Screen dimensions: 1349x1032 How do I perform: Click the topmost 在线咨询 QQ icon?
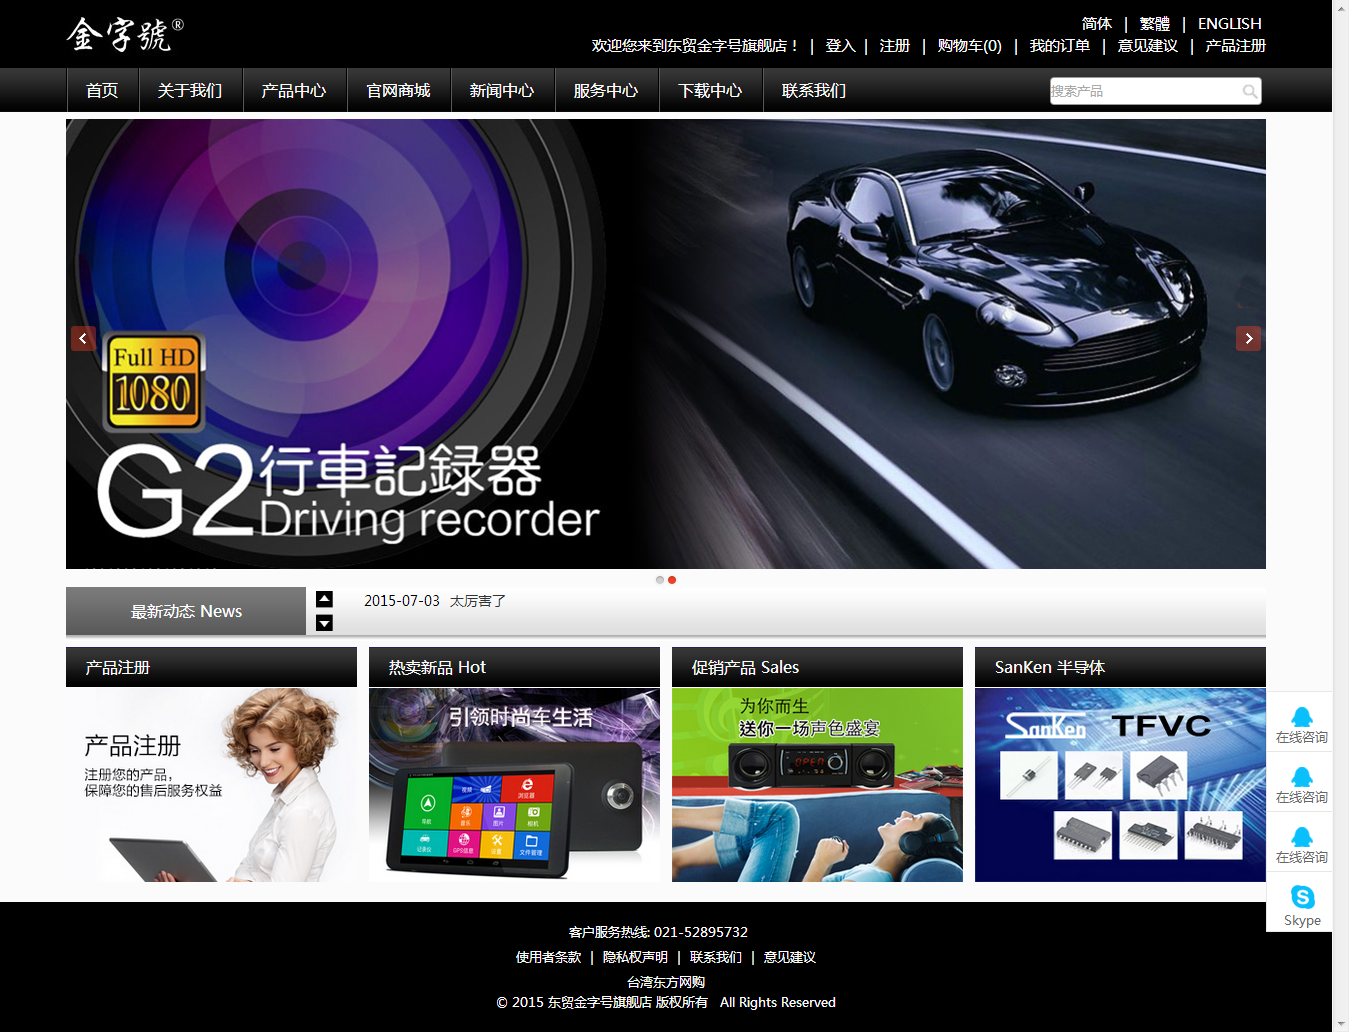(x=1301, y=718)
